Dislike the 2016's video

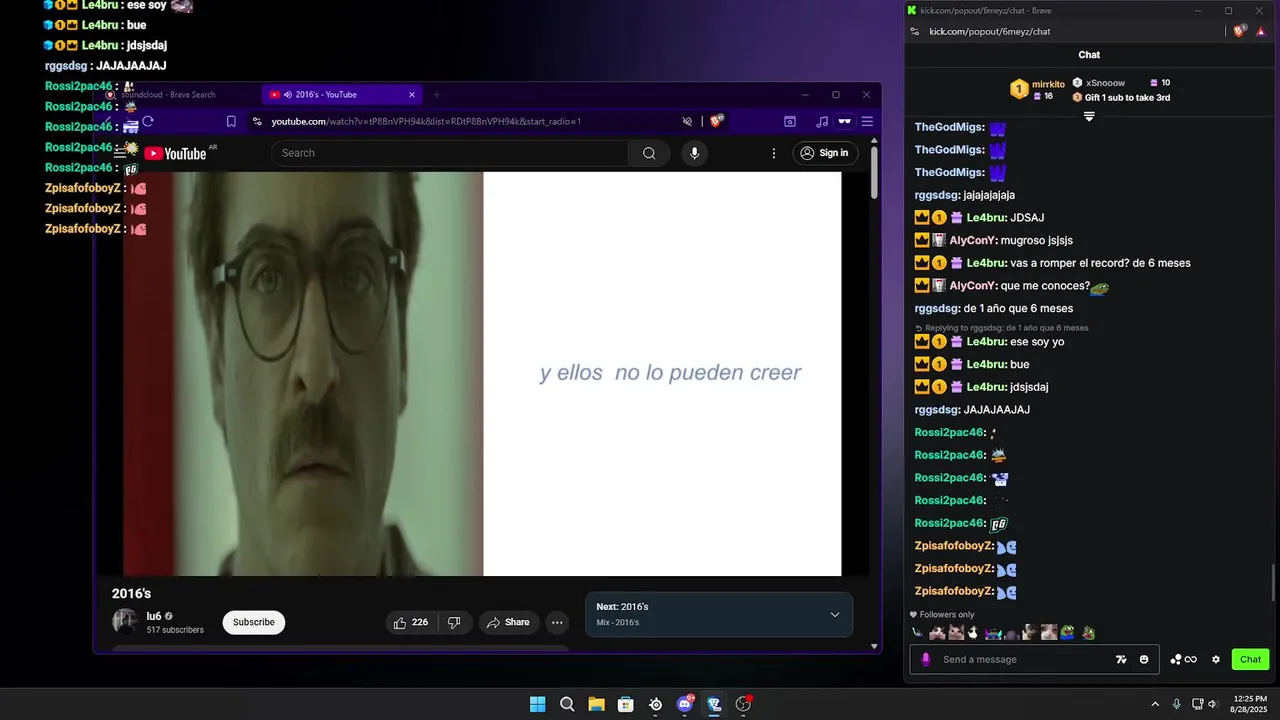click(454, 622)
